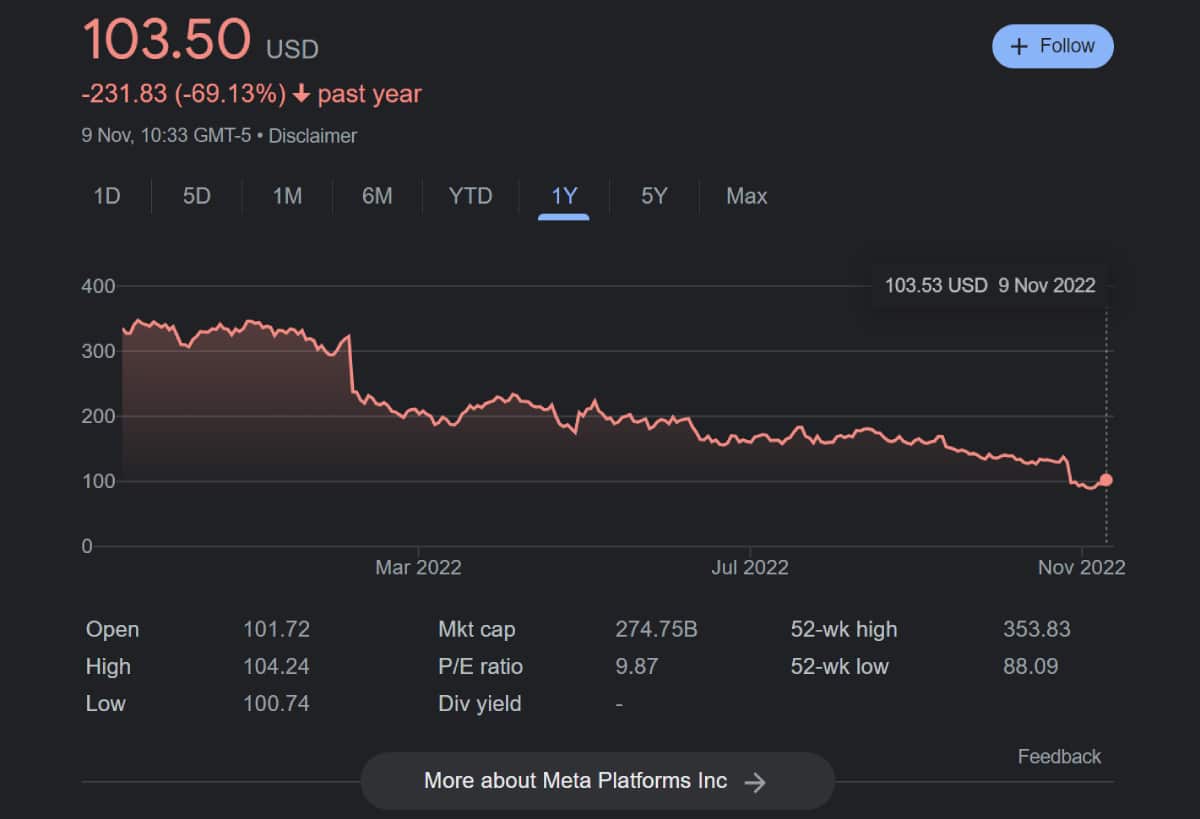Click the Nov 2022 axis label

point(1081,568)
